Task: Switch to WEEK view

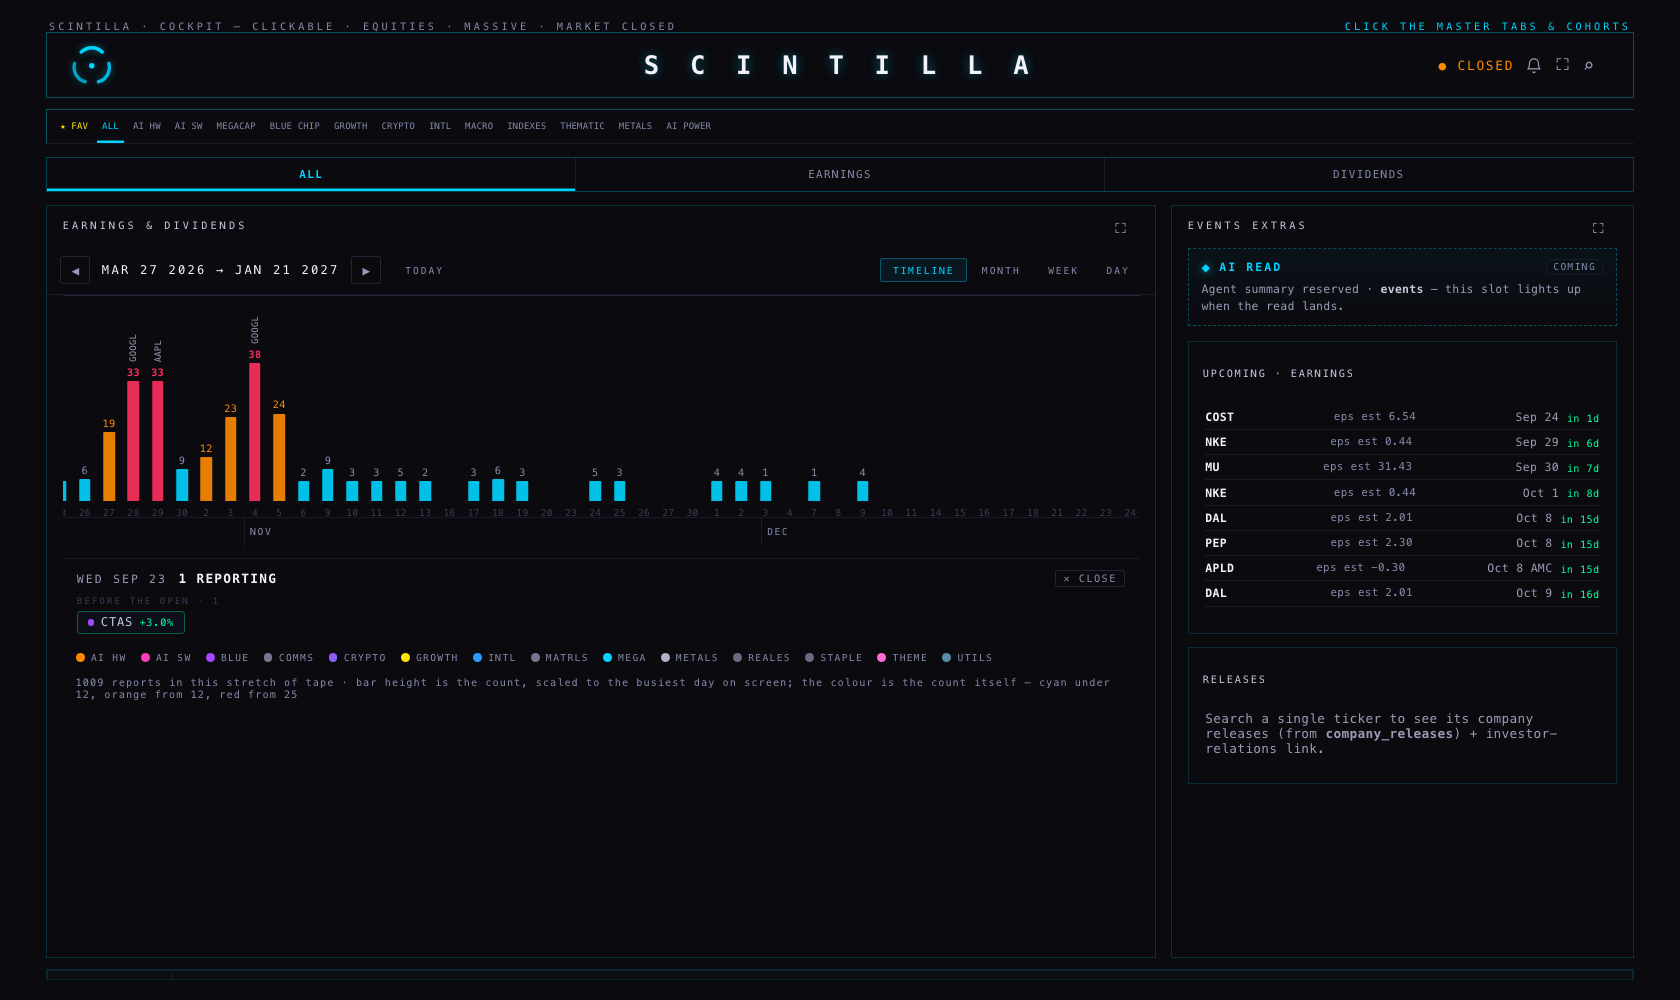Action: point(1063,271)
